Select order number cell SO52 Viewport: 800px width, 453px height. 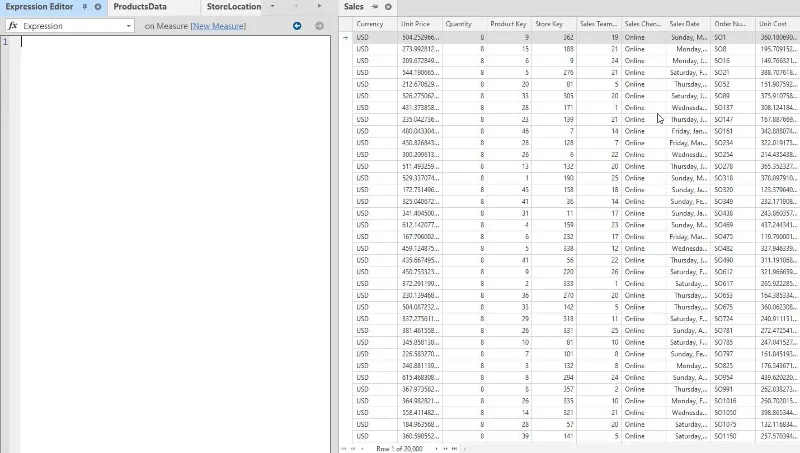(x=733, y=84)
